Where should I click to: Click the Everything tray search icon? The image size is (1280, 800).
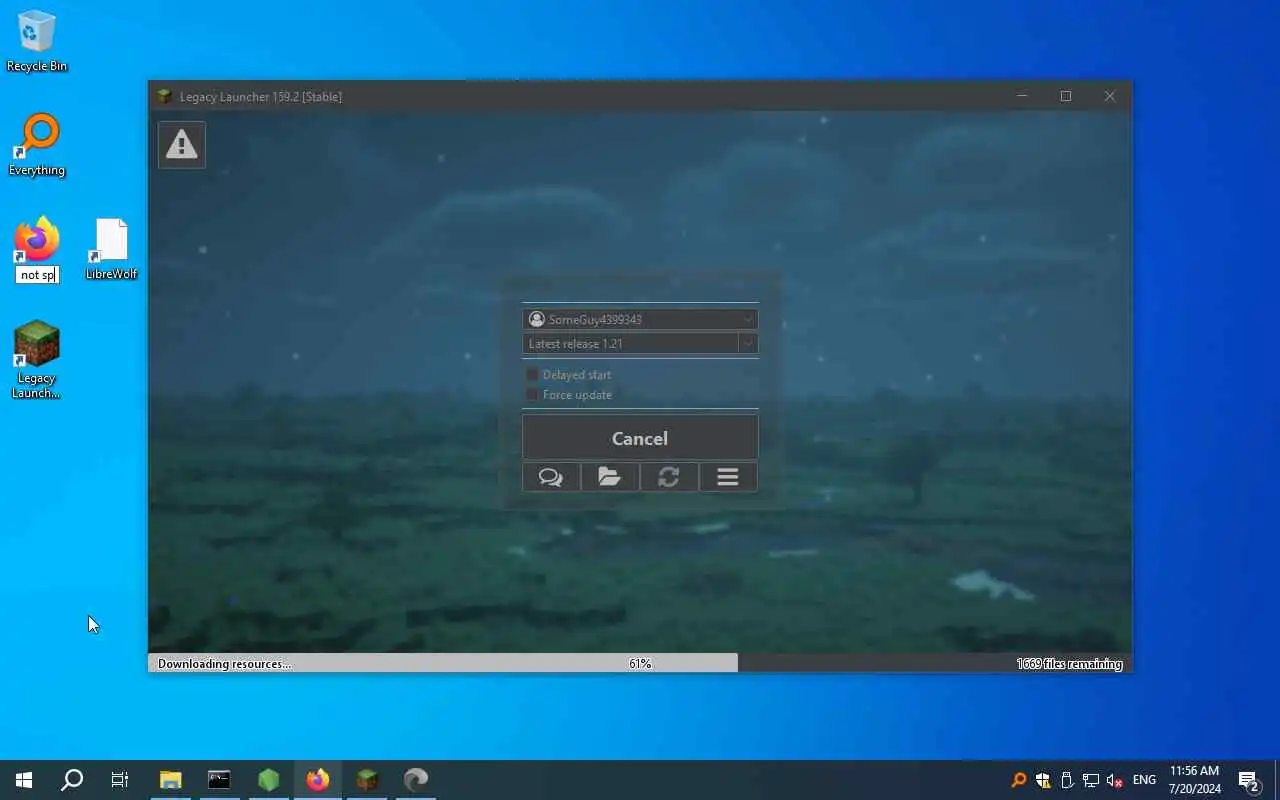click(x=1019, y=780)
